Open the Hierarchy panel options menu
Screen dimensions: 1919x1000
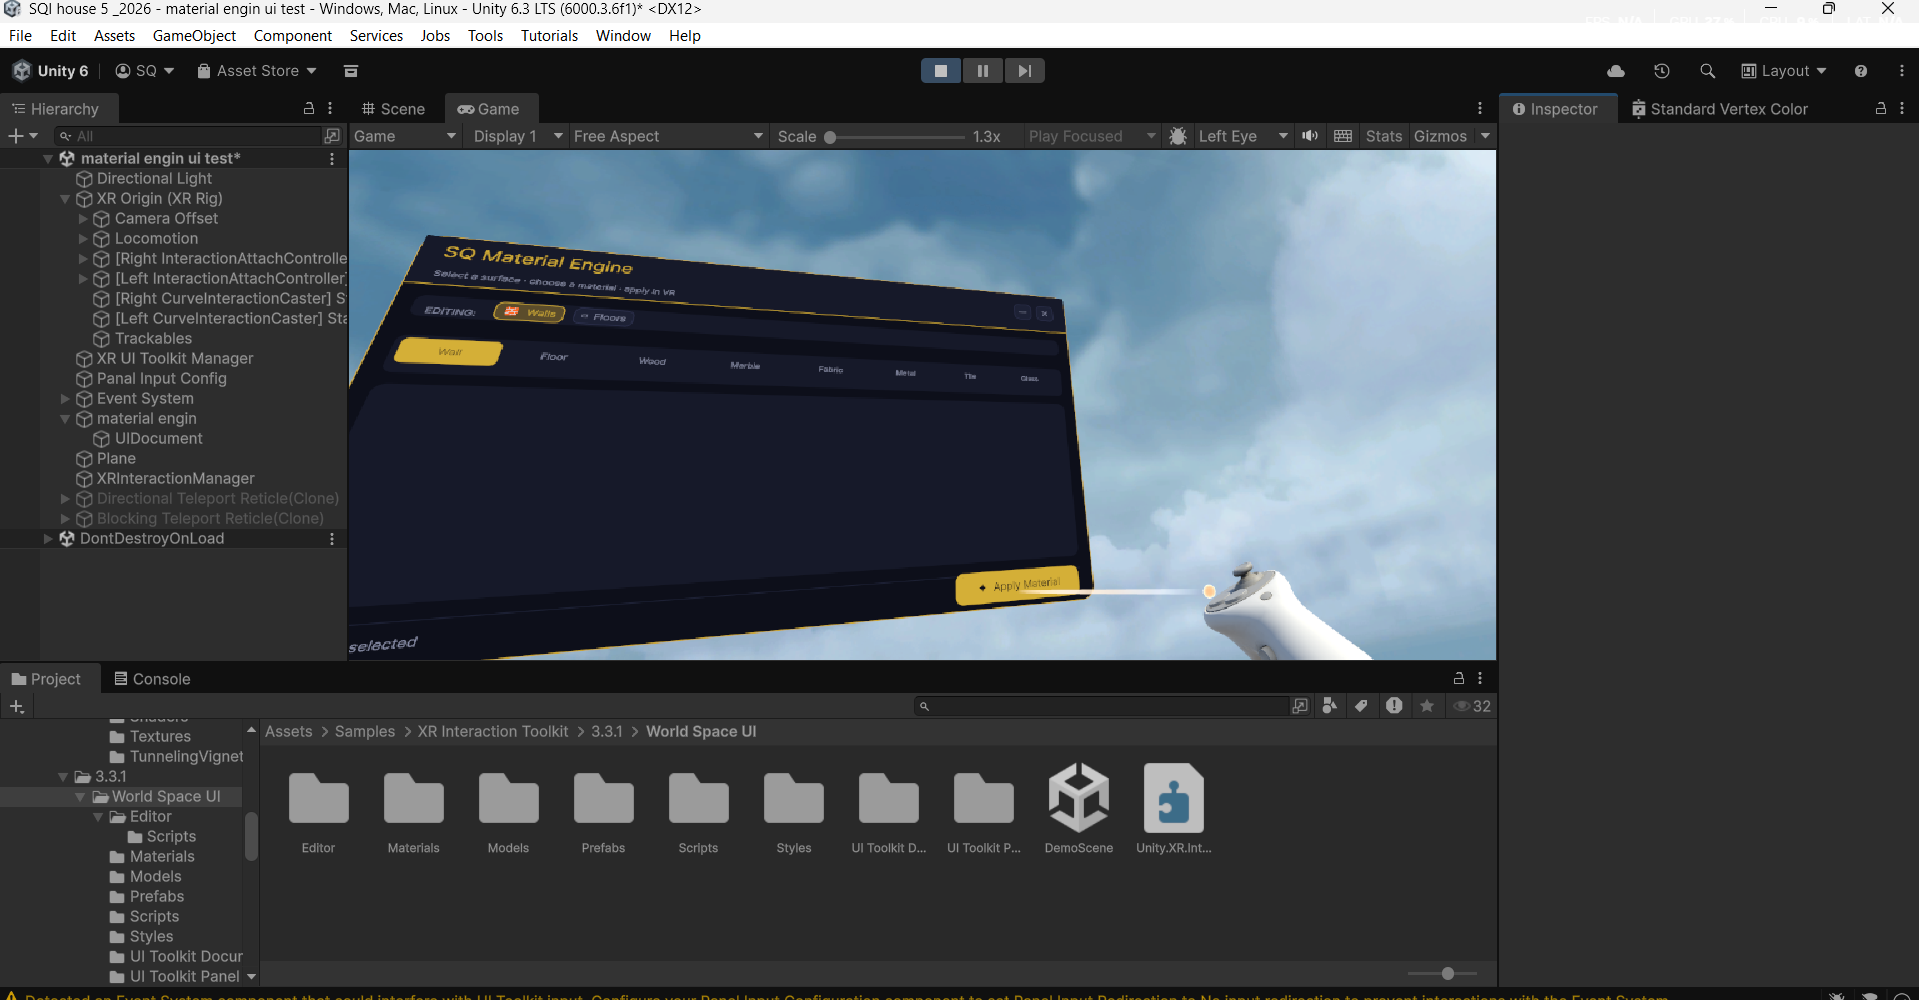[330, 108]
